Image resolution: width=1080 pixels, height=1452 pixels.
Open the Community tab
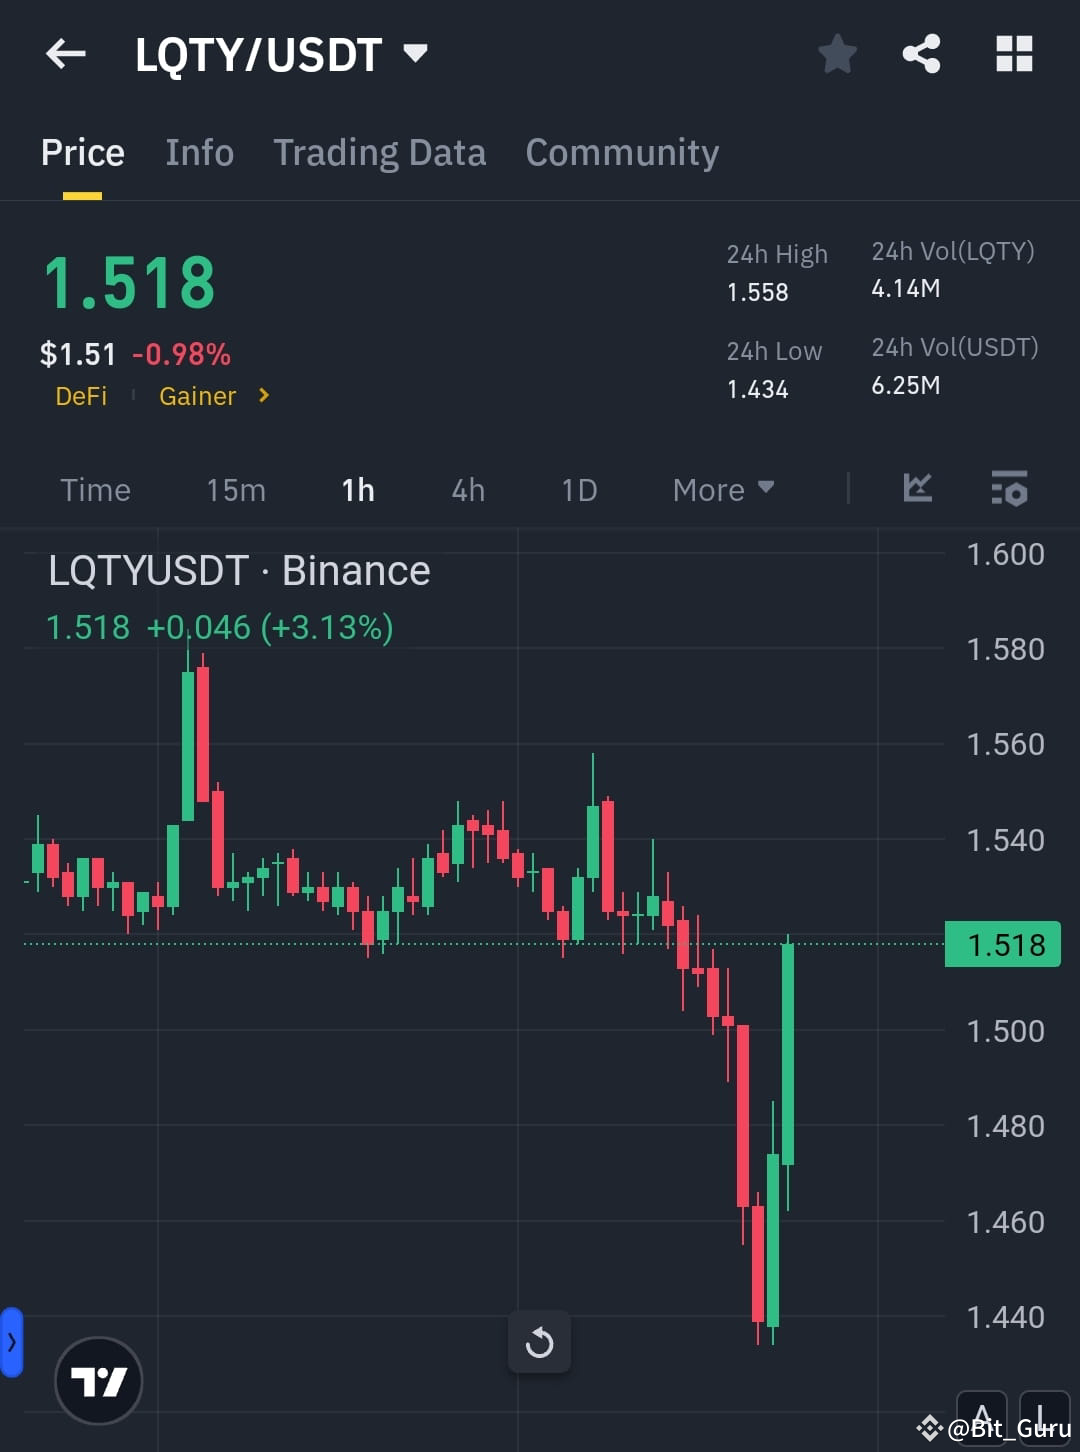click(x=622, y=152)
